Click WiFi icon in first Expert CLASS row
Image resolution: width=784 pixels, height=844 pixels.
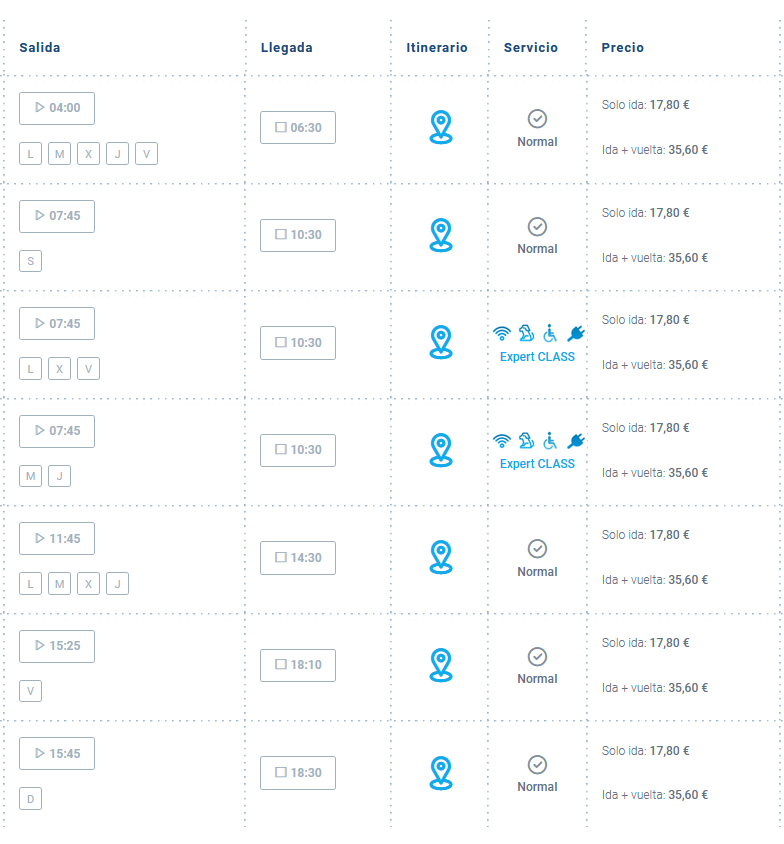tap(502, 334)
